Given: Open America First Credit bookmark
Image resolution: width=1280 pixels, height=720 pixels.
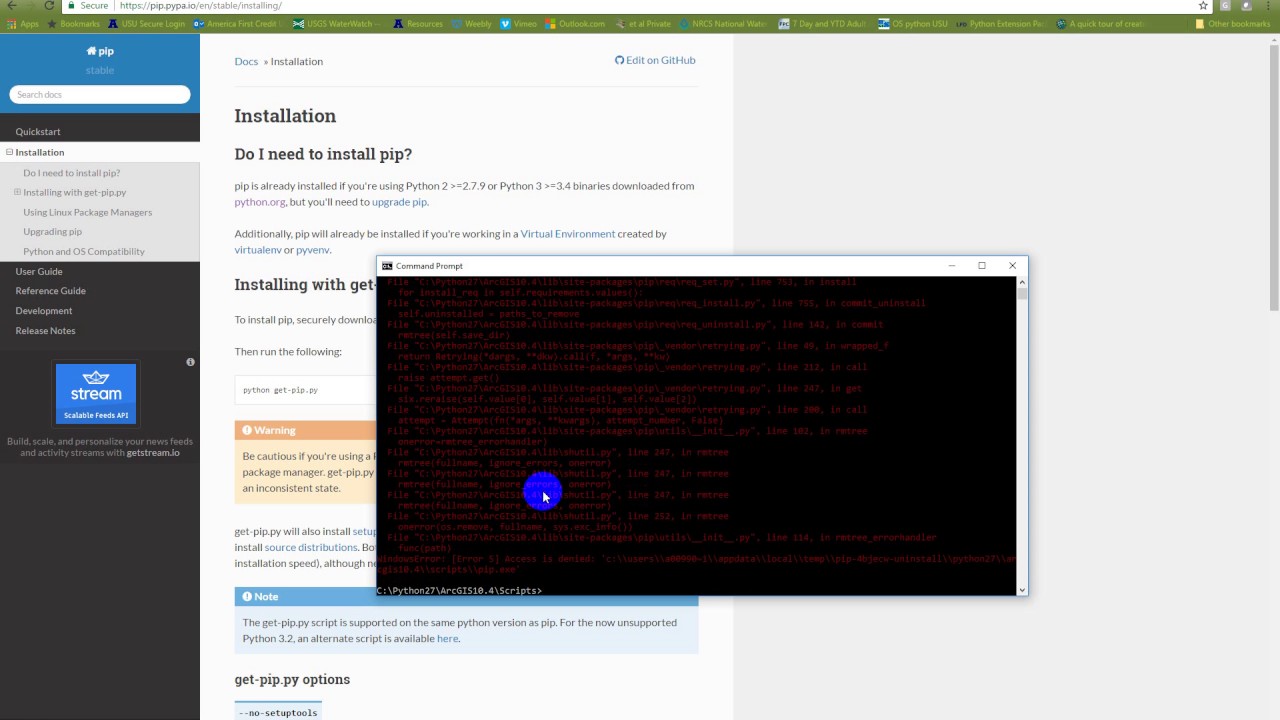Looking at the screenshot, I should click(x=235, y=24).
